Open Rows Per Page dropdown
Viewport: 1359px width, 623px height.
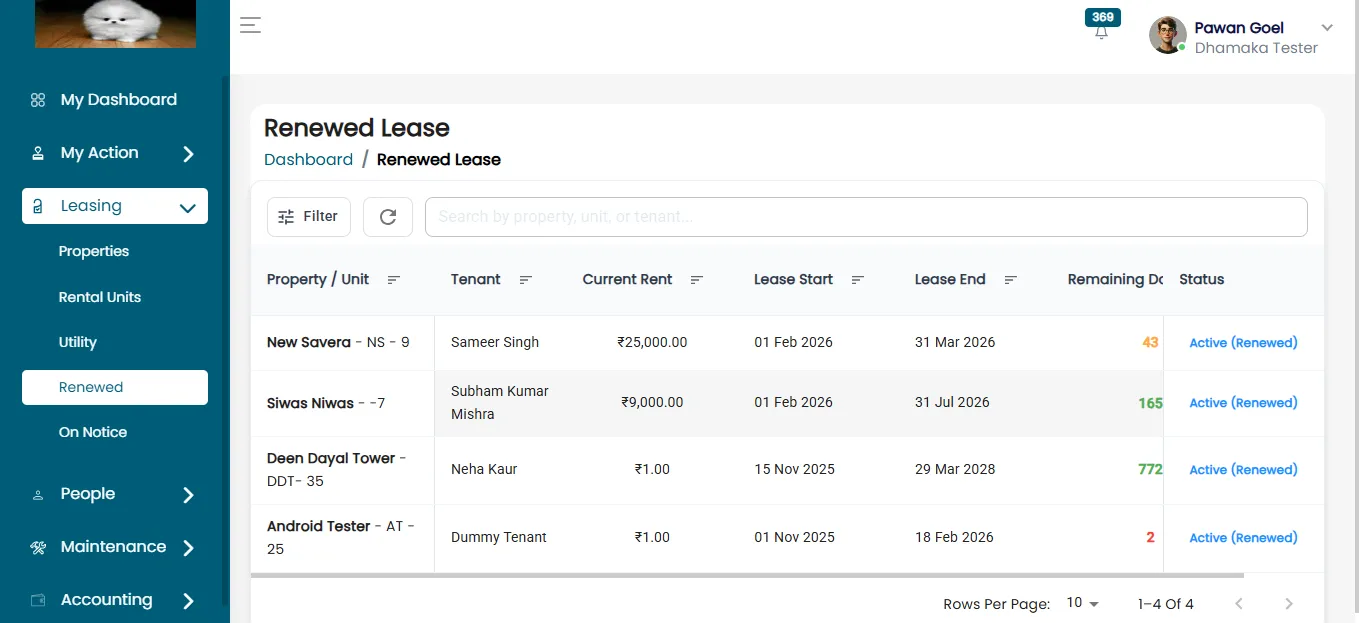click(x=1082, y=603)
